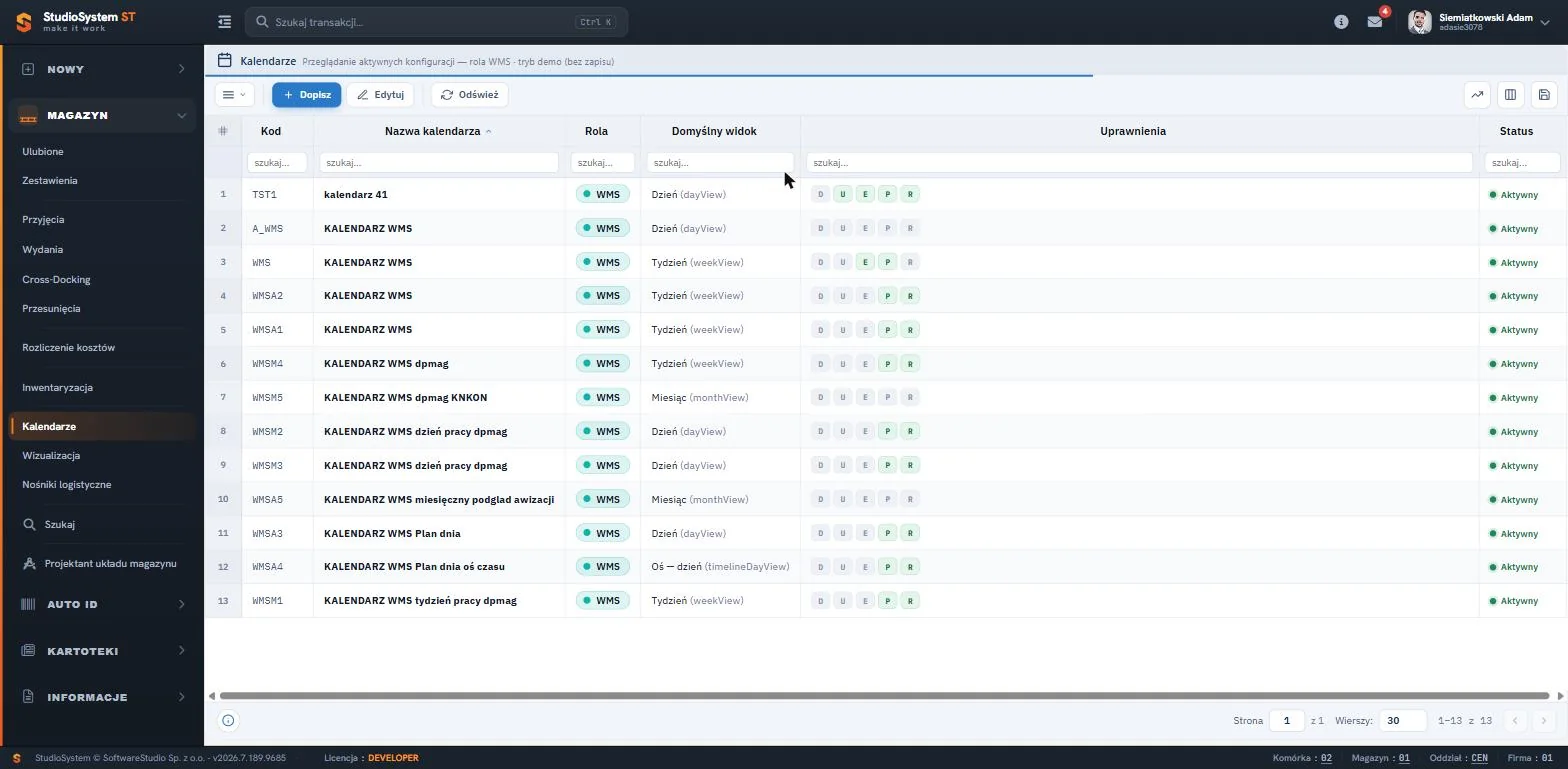
Task: Toggle the E permission badge for WMSM1
Action: (x=865, y=601)
